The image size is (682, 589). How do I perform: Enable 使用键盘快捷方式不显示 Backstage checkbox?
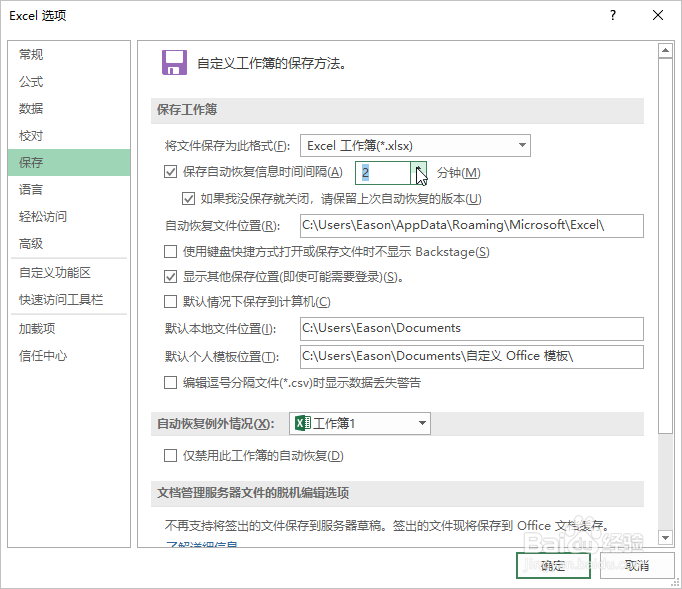pos(170,251)
